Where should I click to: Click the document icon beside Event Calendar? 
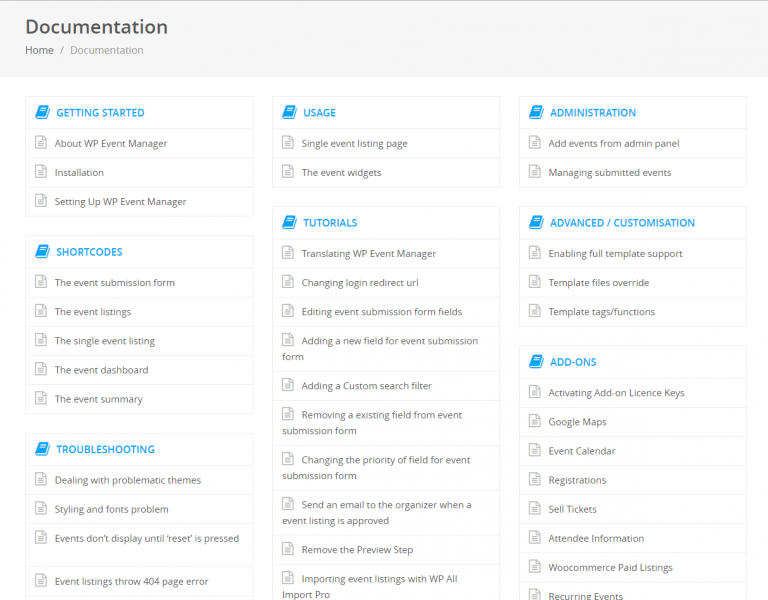click(535, 450)
